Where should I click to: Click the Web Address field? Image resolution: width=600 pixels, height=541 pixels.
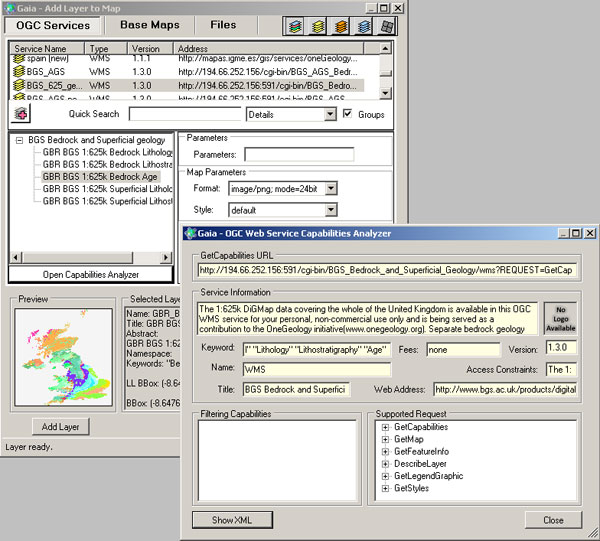[505, 389]
